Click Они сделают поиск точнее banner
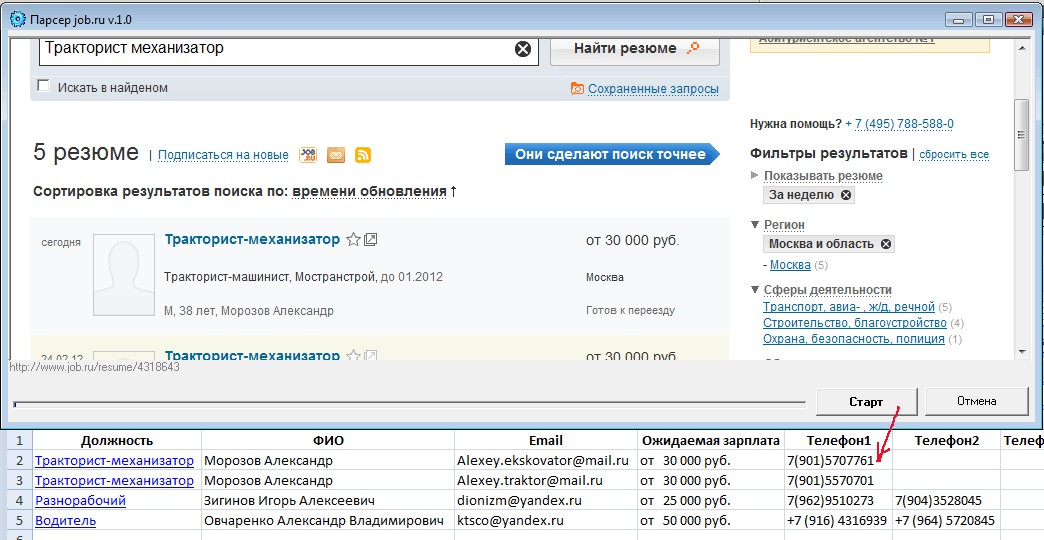Image resolution: width=1044 pixels, height=540 pixels. coord(612,154)
